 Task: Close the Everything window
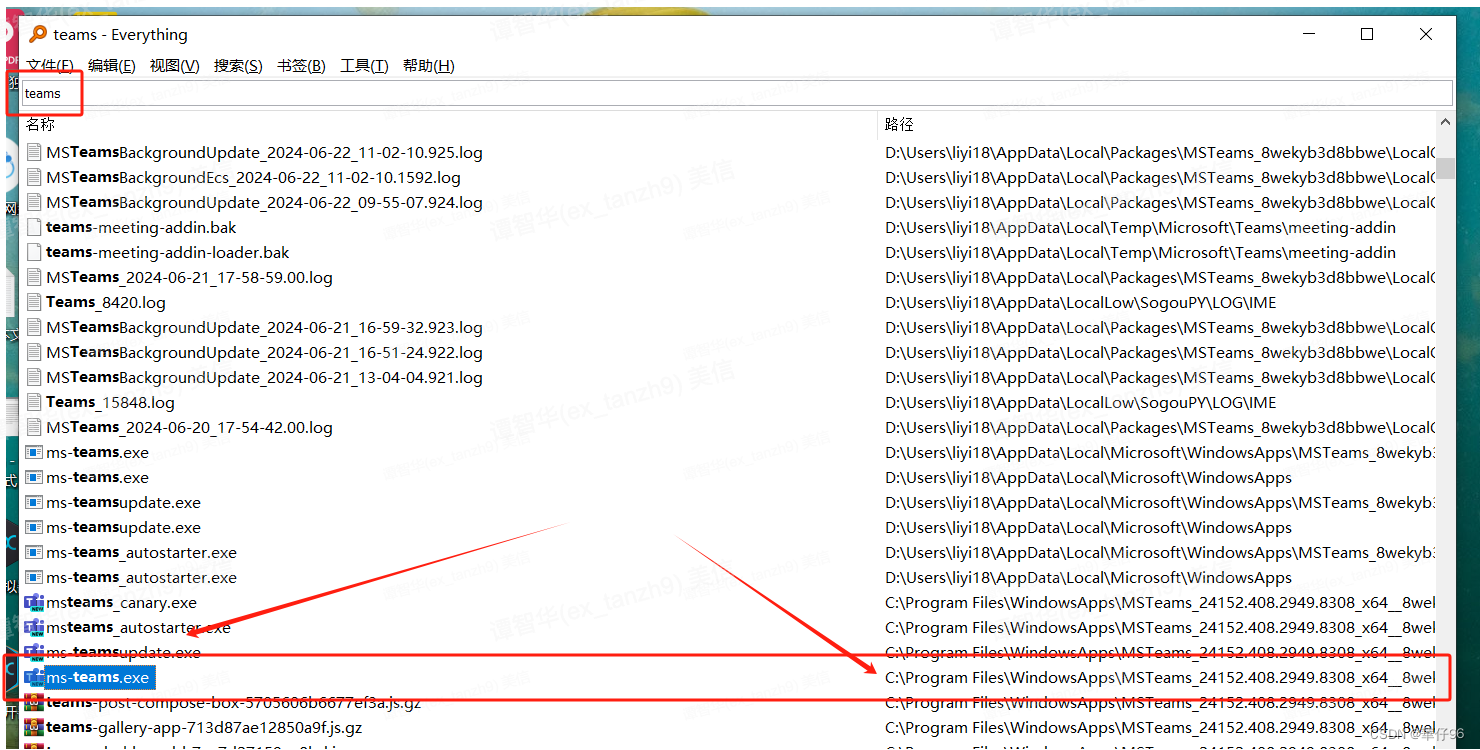(1426, 34)
